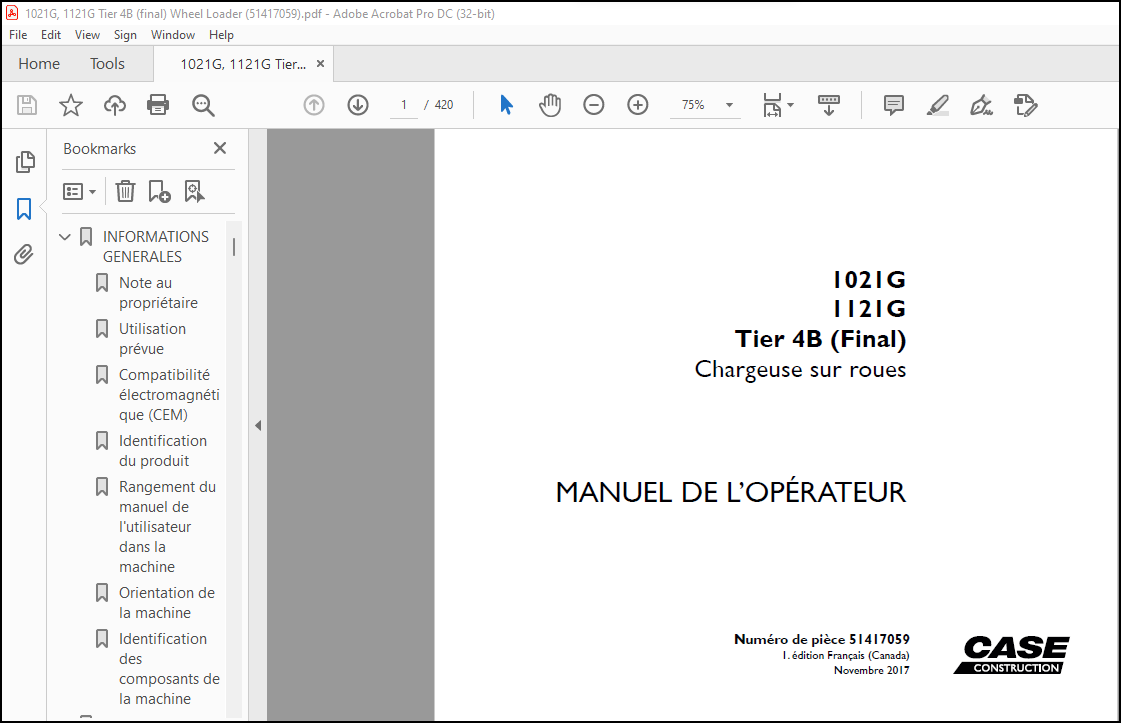Click the page number field
The image size is (1121, 723).
point(404,105)
